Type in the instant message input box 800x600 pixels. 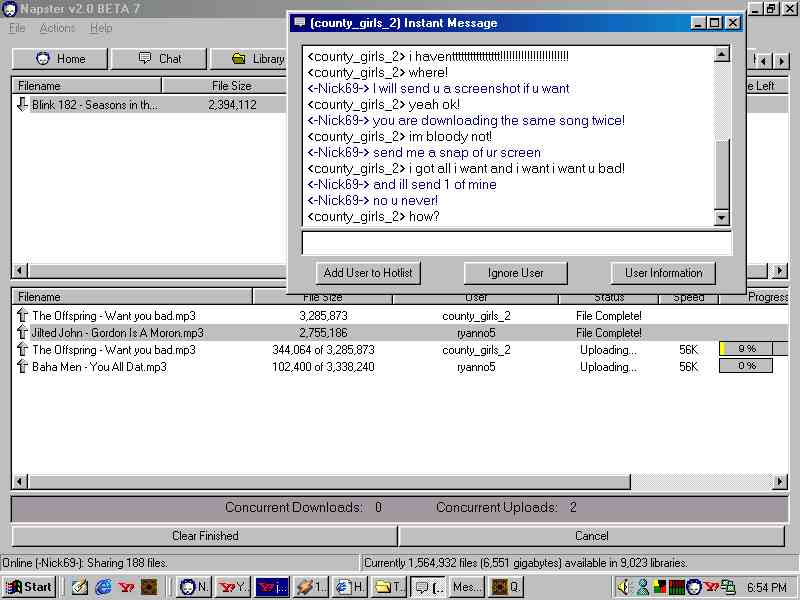coord(516,243)
